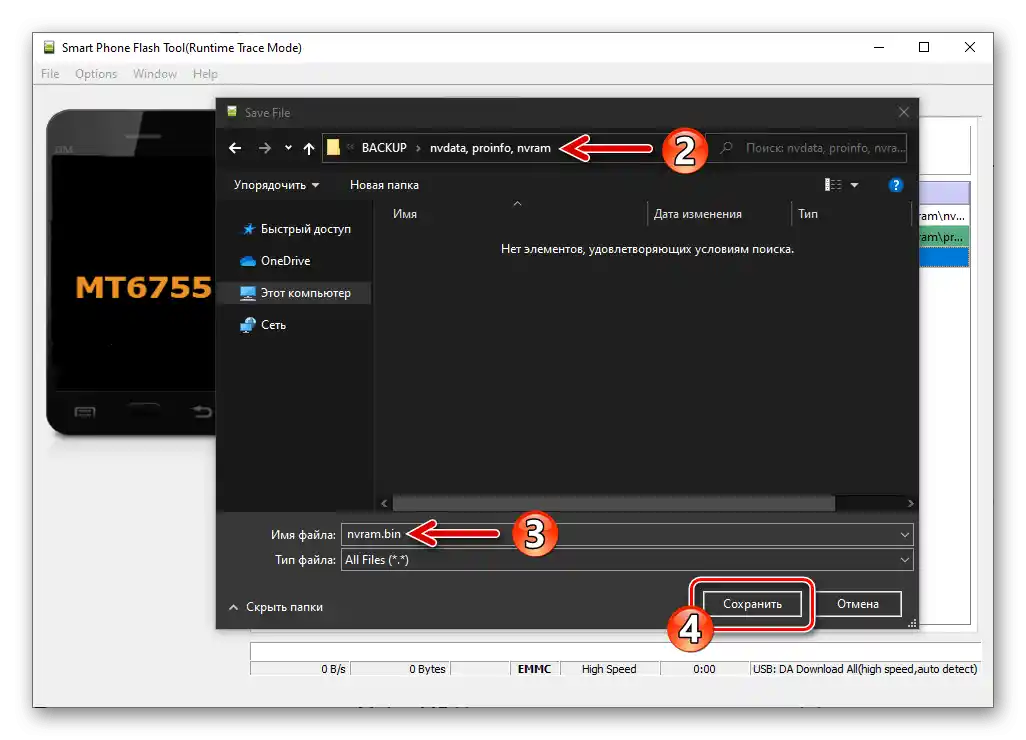Open recent locations dropdown arrow
Image resolution: width=1026 pixels, height=740 pixels.
pos(288,149)
